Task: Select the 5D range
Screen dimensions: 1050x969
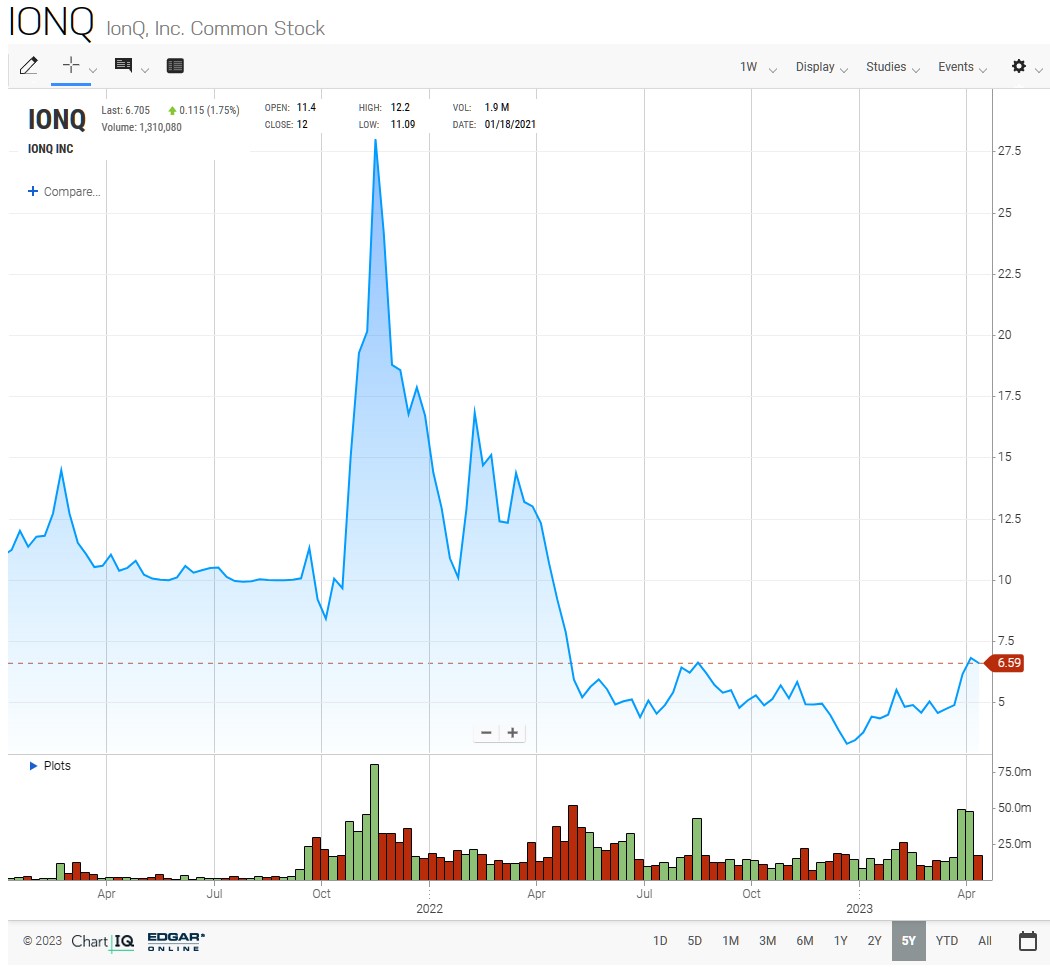Action: 694,940
